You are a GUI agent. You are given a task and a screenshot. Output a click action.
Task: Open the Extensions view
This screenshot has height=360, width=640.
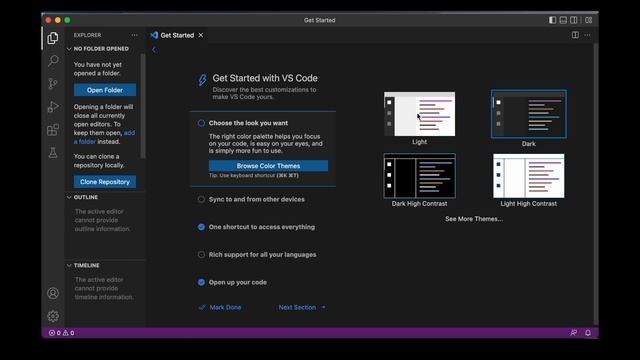[53, 130]
